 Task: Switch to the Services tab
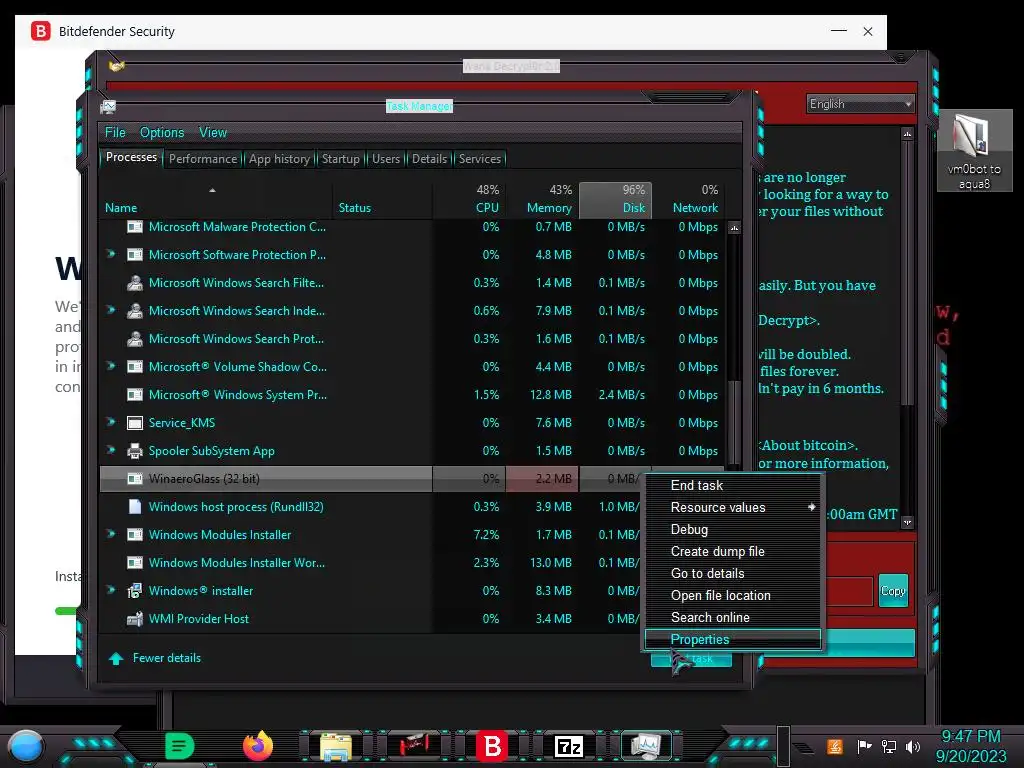[x=479, y=159]
